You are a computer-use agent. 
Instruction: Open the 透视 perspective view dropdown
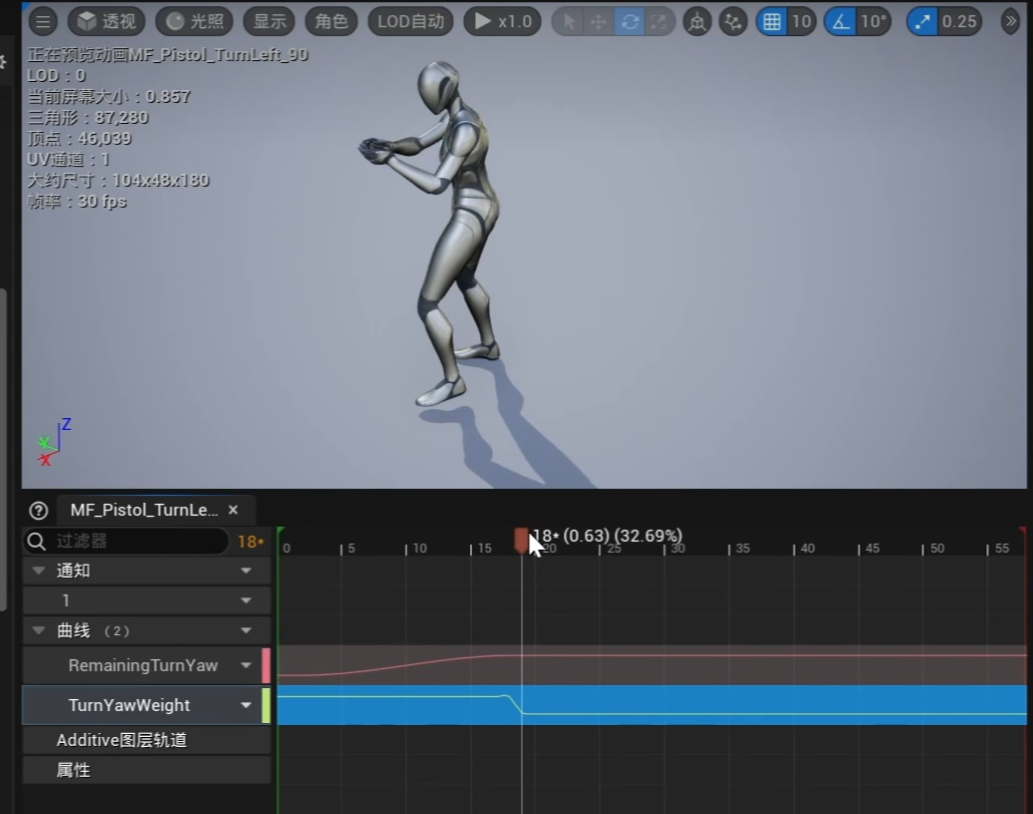[x=107, y=21]
